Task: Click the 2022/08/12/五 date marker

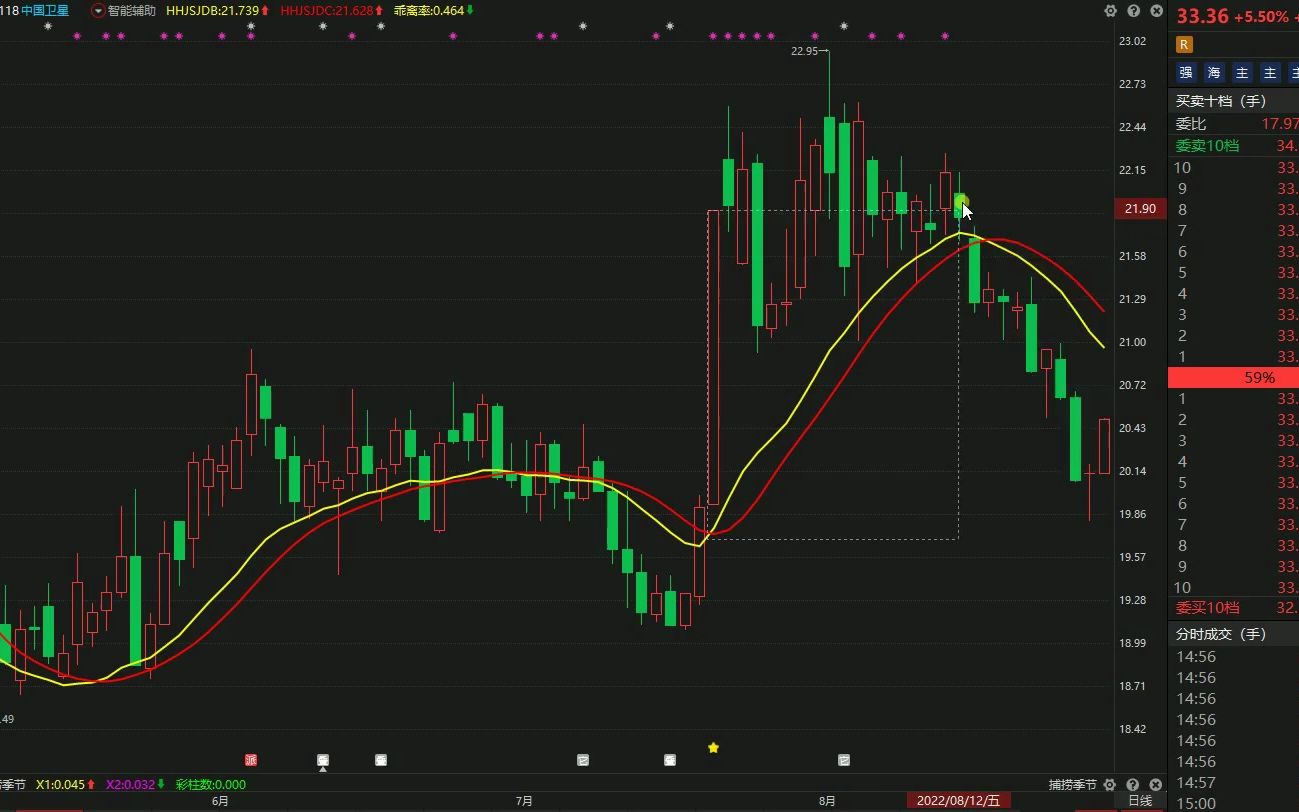Action: coord(959,801)
